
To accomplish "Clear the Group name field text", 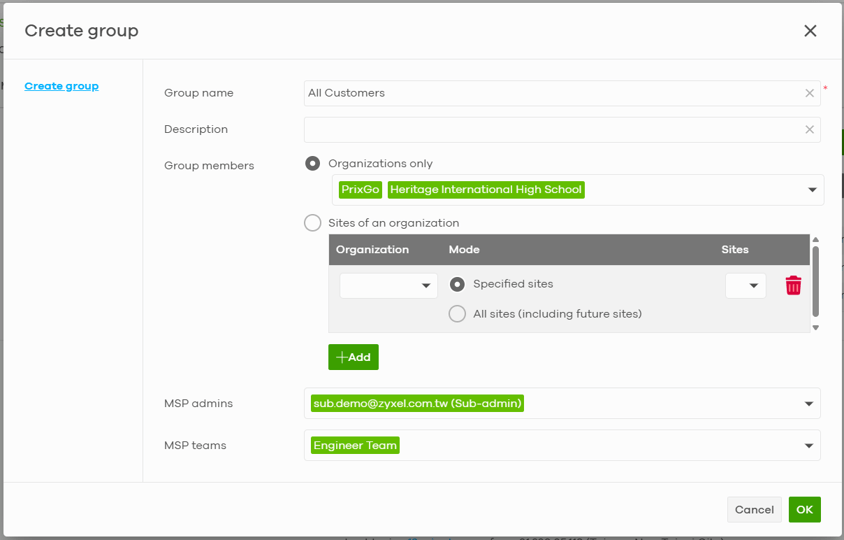I will click(809, 93).
